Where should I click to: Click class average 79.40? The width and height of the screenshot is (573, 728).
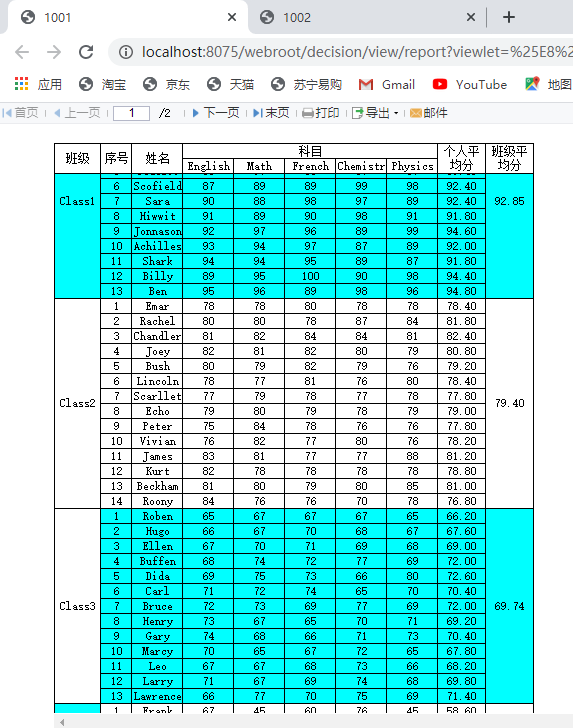[x=509, y=403]
